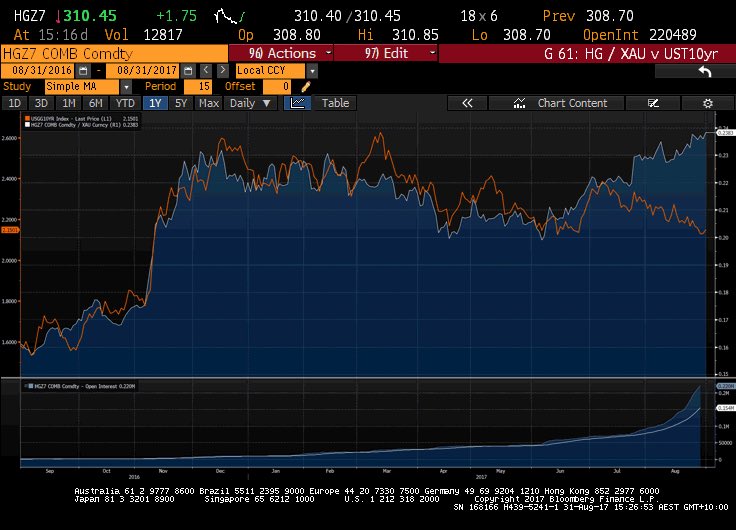Click the Vol value 12817
The image size is (736, 530).
pos(162,35)
